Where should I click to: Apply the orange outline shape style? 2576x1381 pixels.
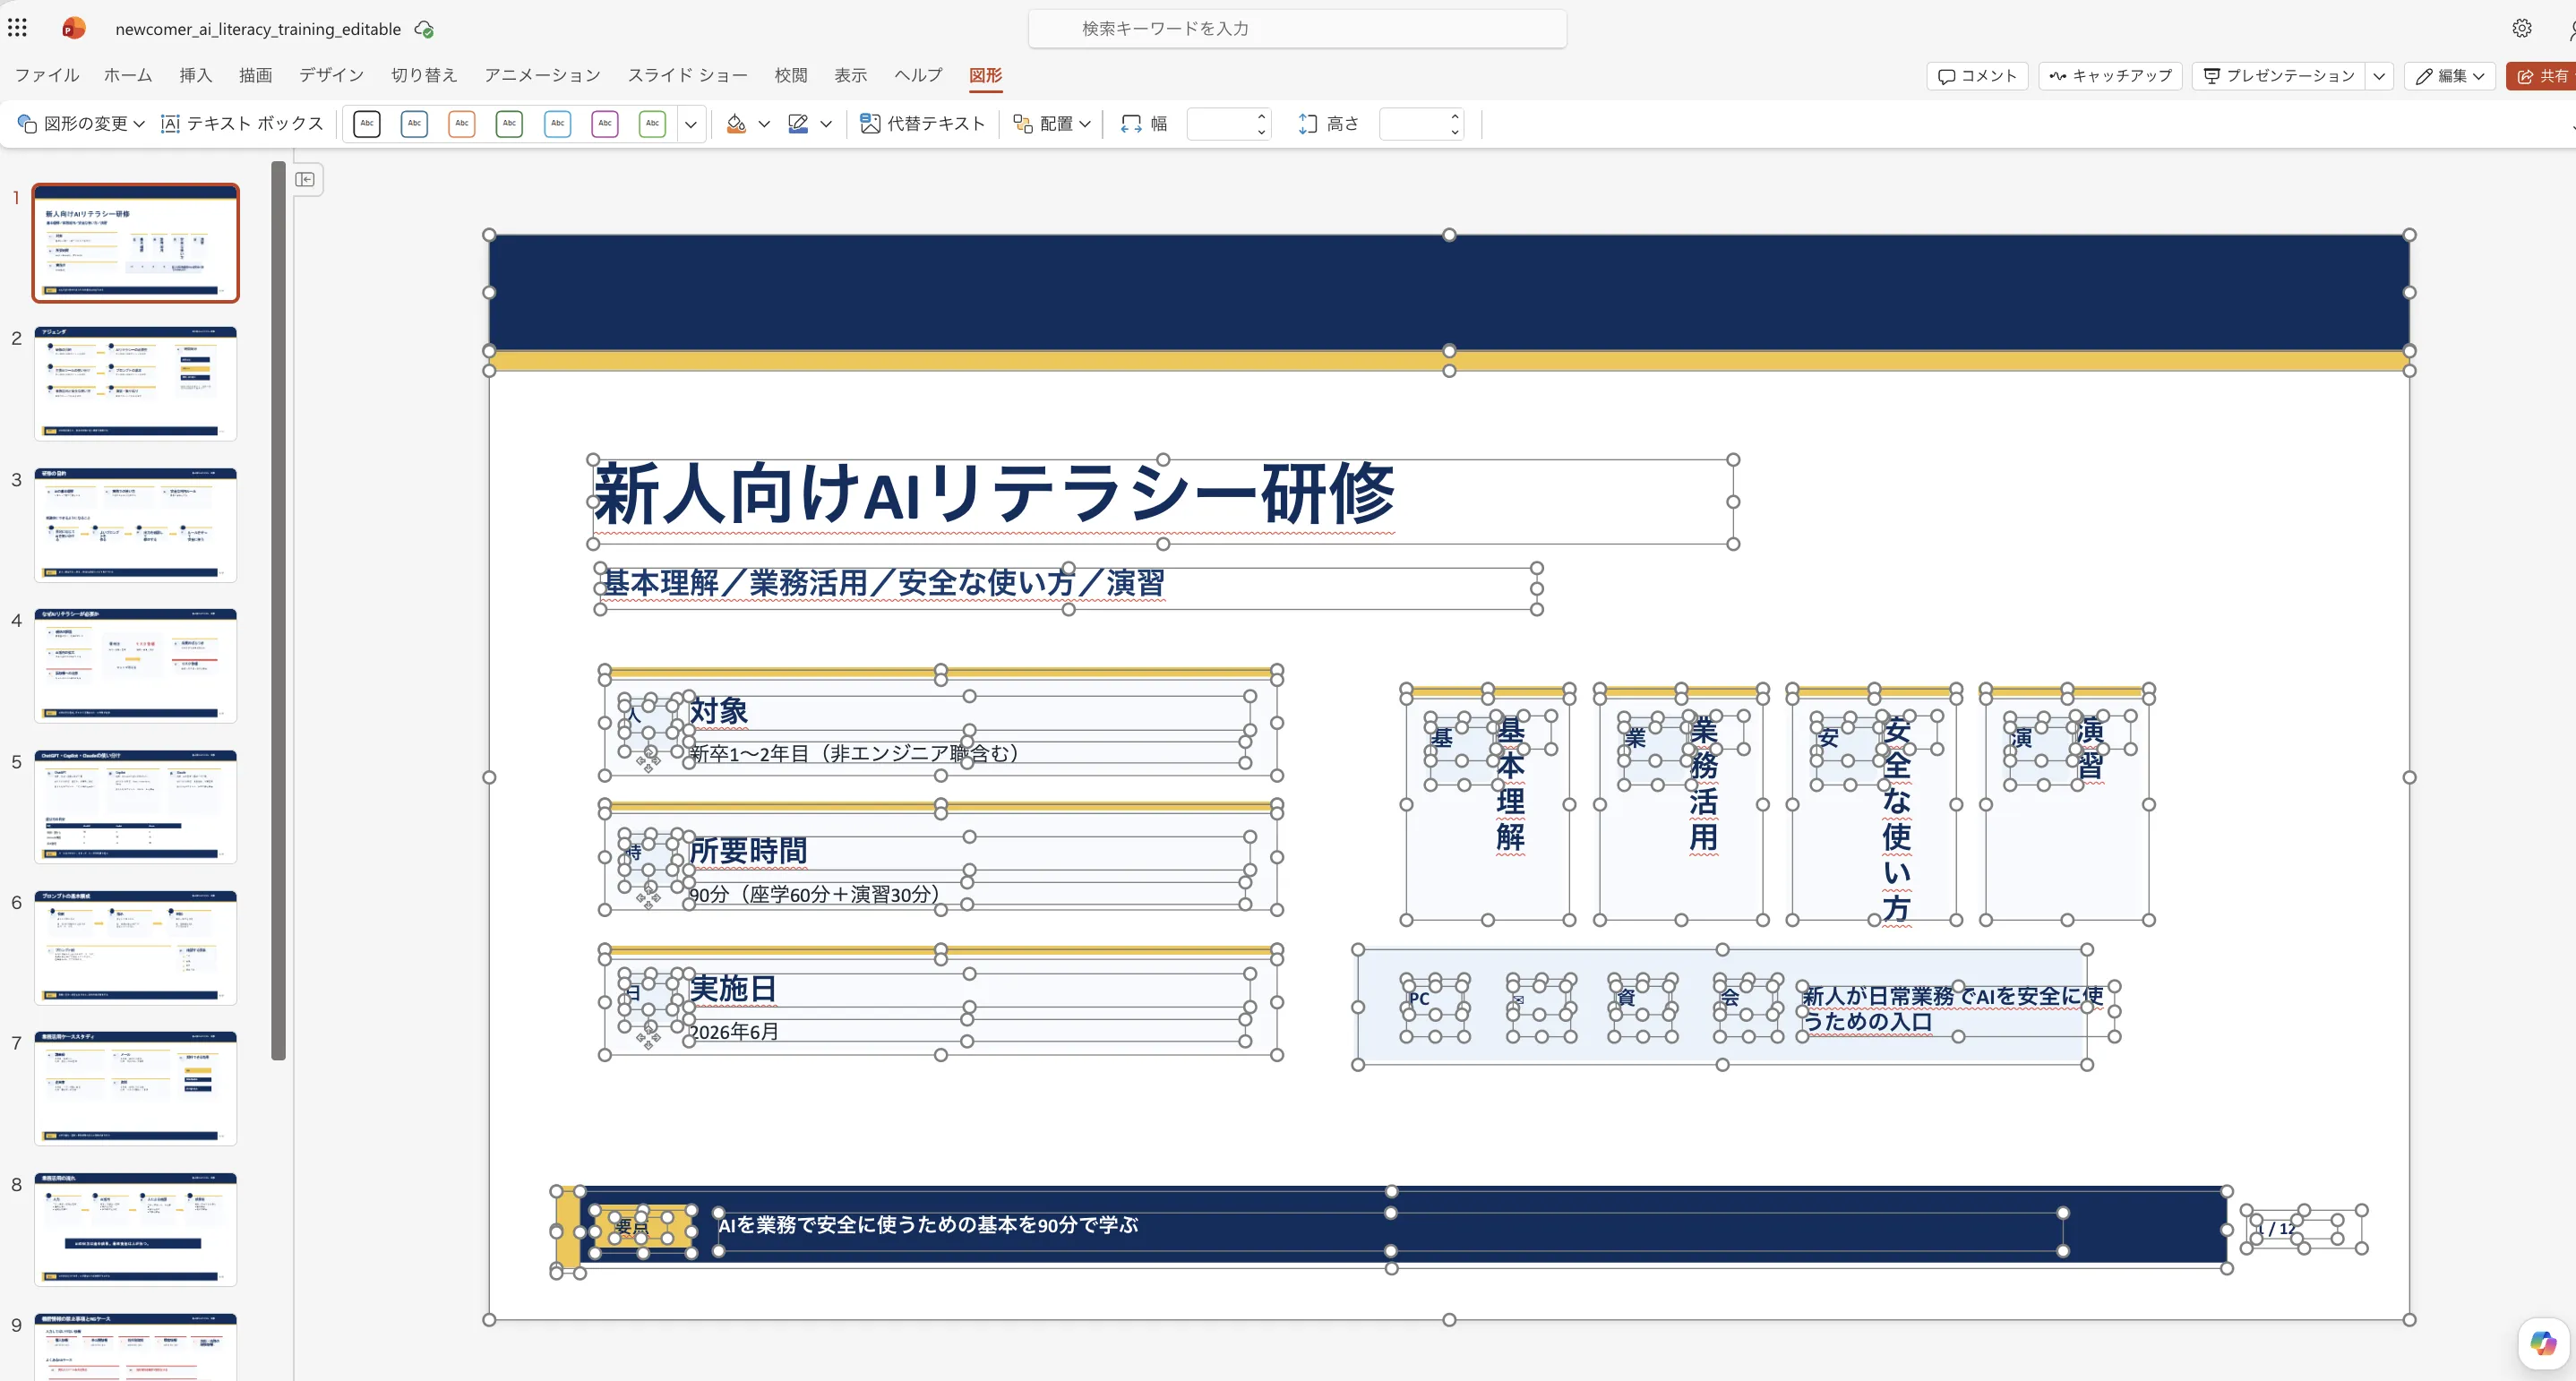point(462,123)
